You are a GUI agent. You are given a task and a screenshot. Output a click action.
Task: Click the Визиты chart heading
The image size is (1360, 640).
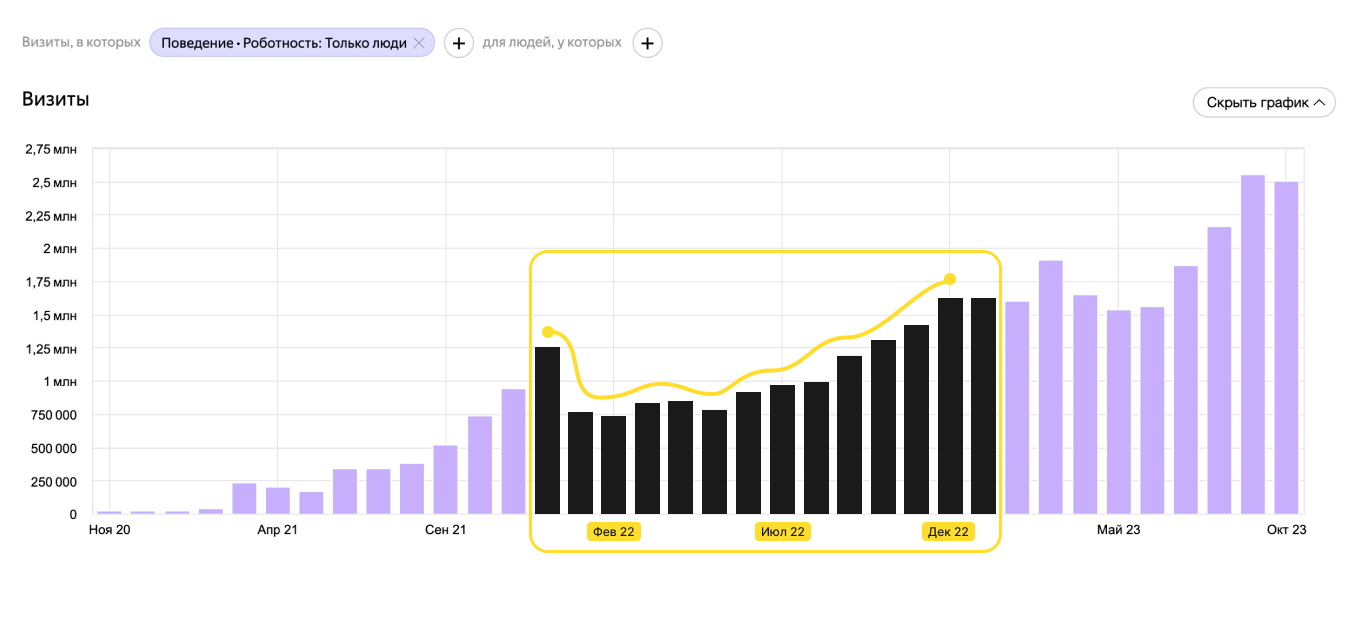point(56,99)
